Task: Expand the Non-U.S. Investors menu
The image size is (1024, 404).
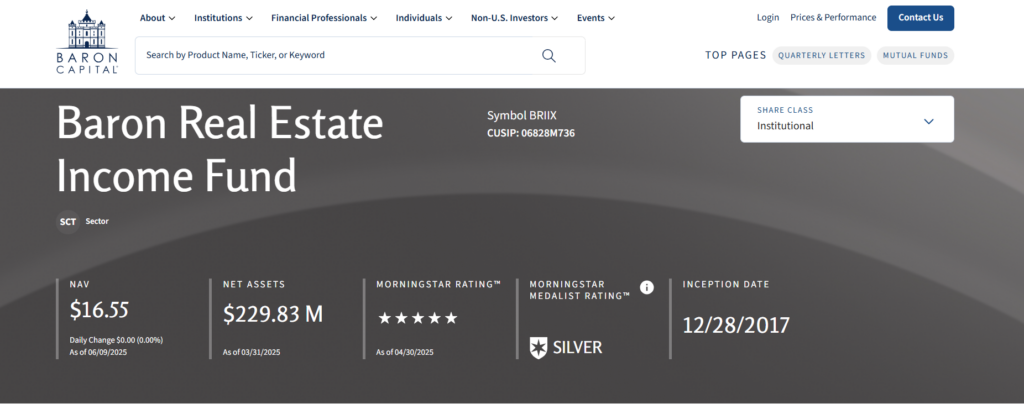Action: pyautogui.click(x=515, y=18)
